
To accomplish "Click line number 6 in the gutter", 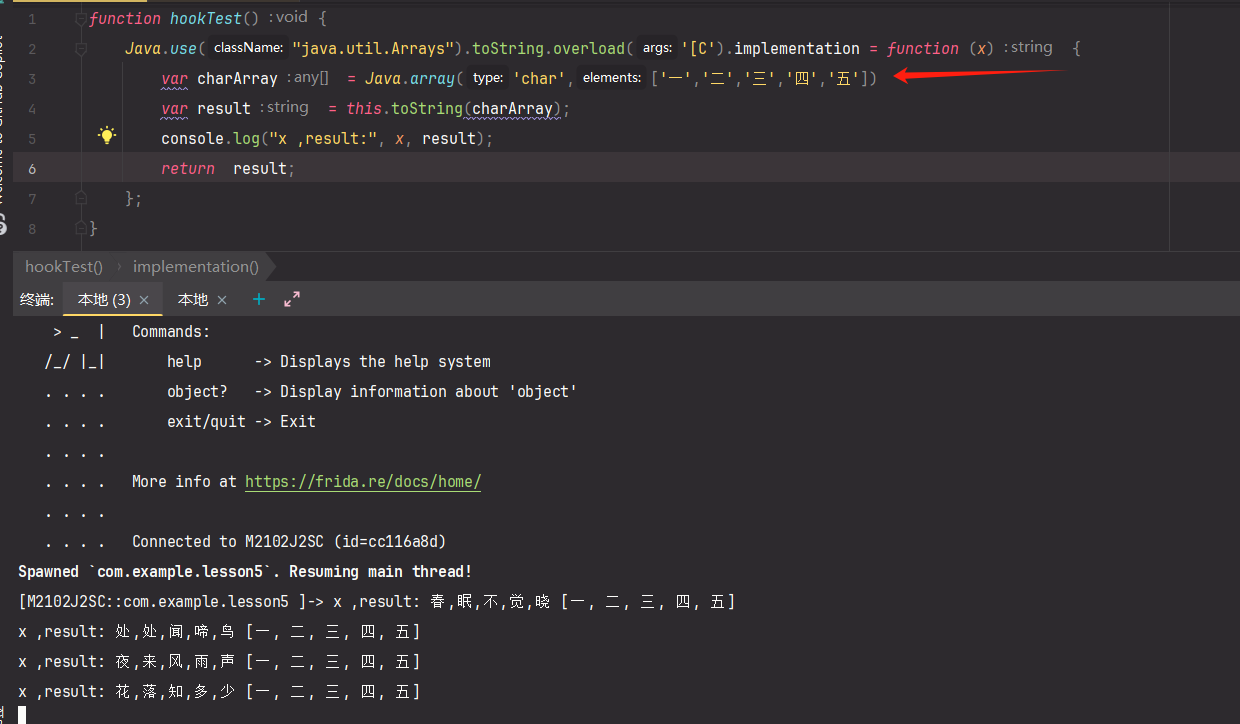I will 32,168.
